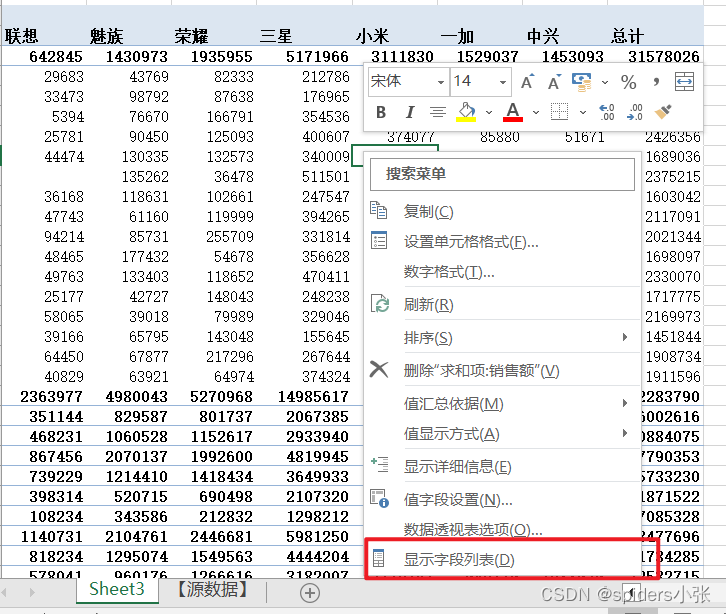This screenshot has height=614, width=726.
Task: Select the 荣耀 column header
Action: point(191,36)
